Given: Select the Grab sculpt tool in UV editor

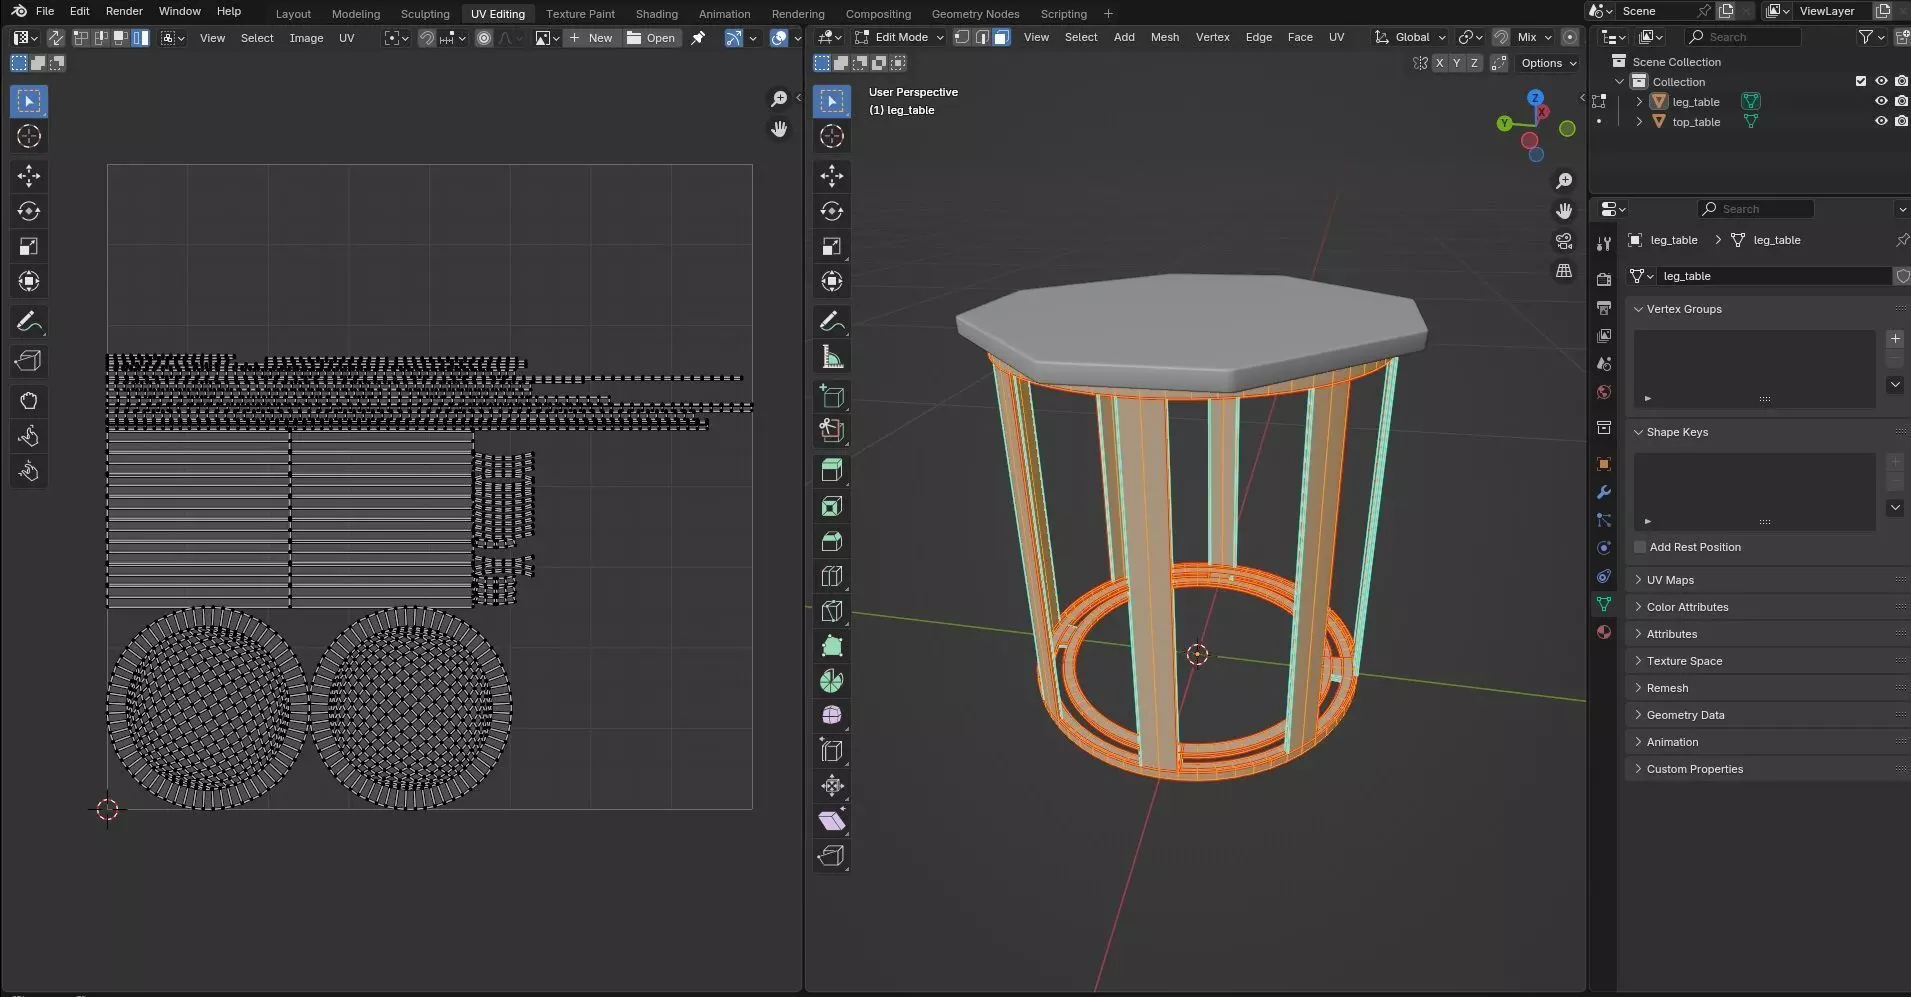Looking at the screenshot, I should click(x=29, y=401).
